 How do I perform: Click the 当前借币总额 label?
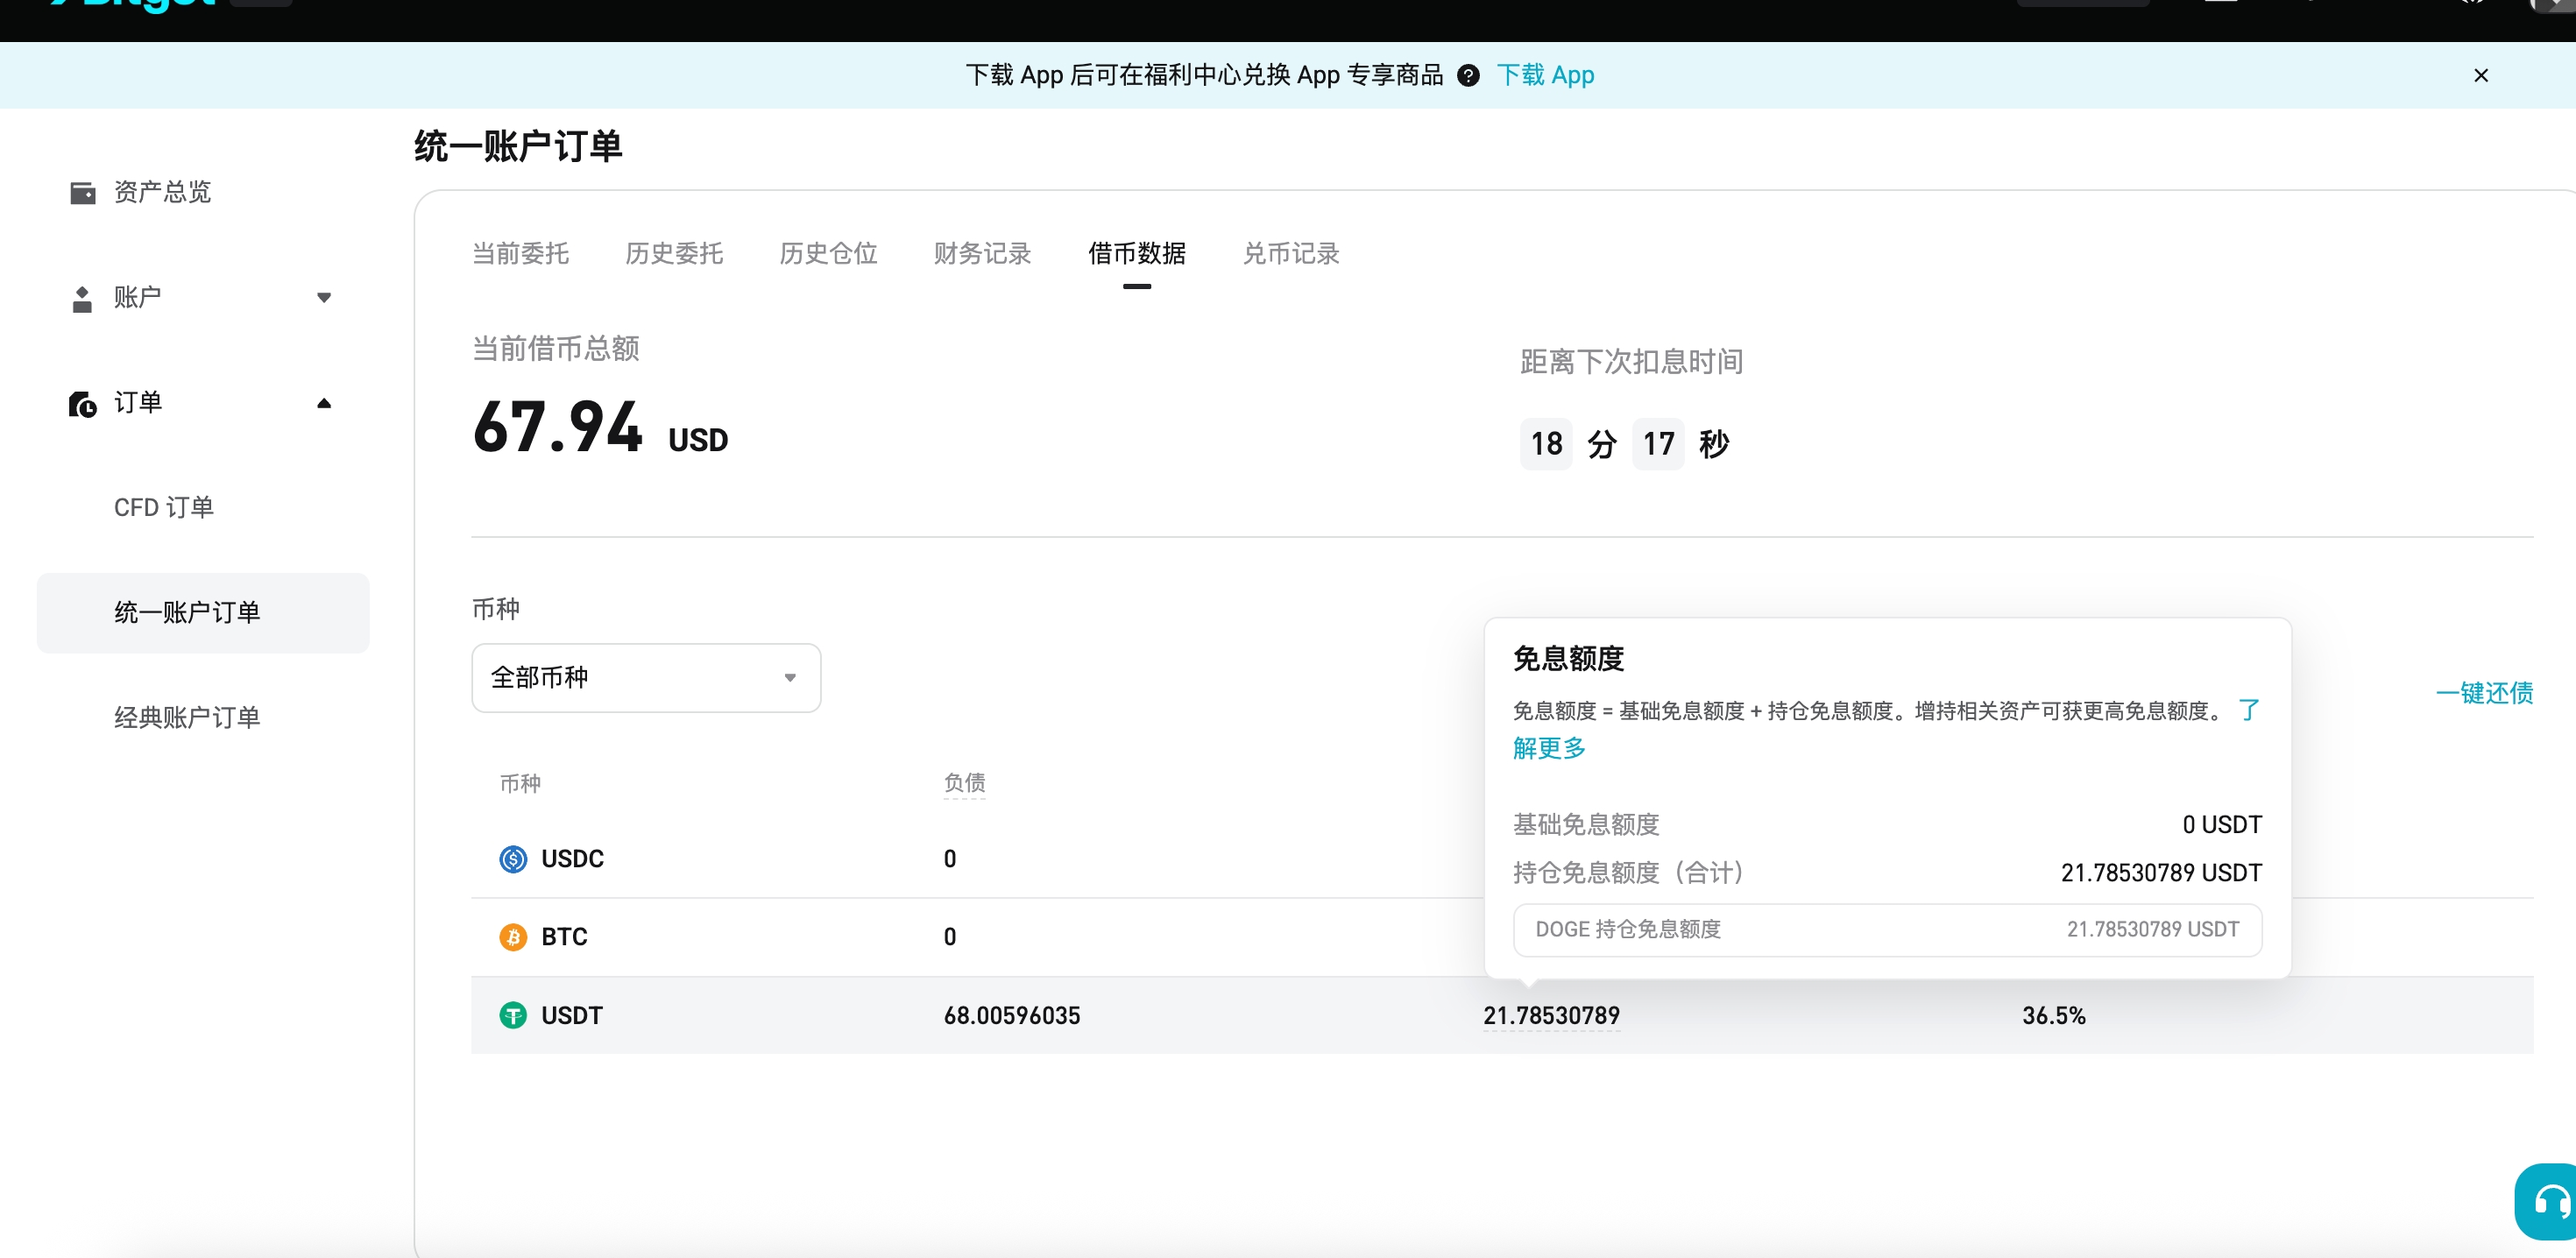556,348
